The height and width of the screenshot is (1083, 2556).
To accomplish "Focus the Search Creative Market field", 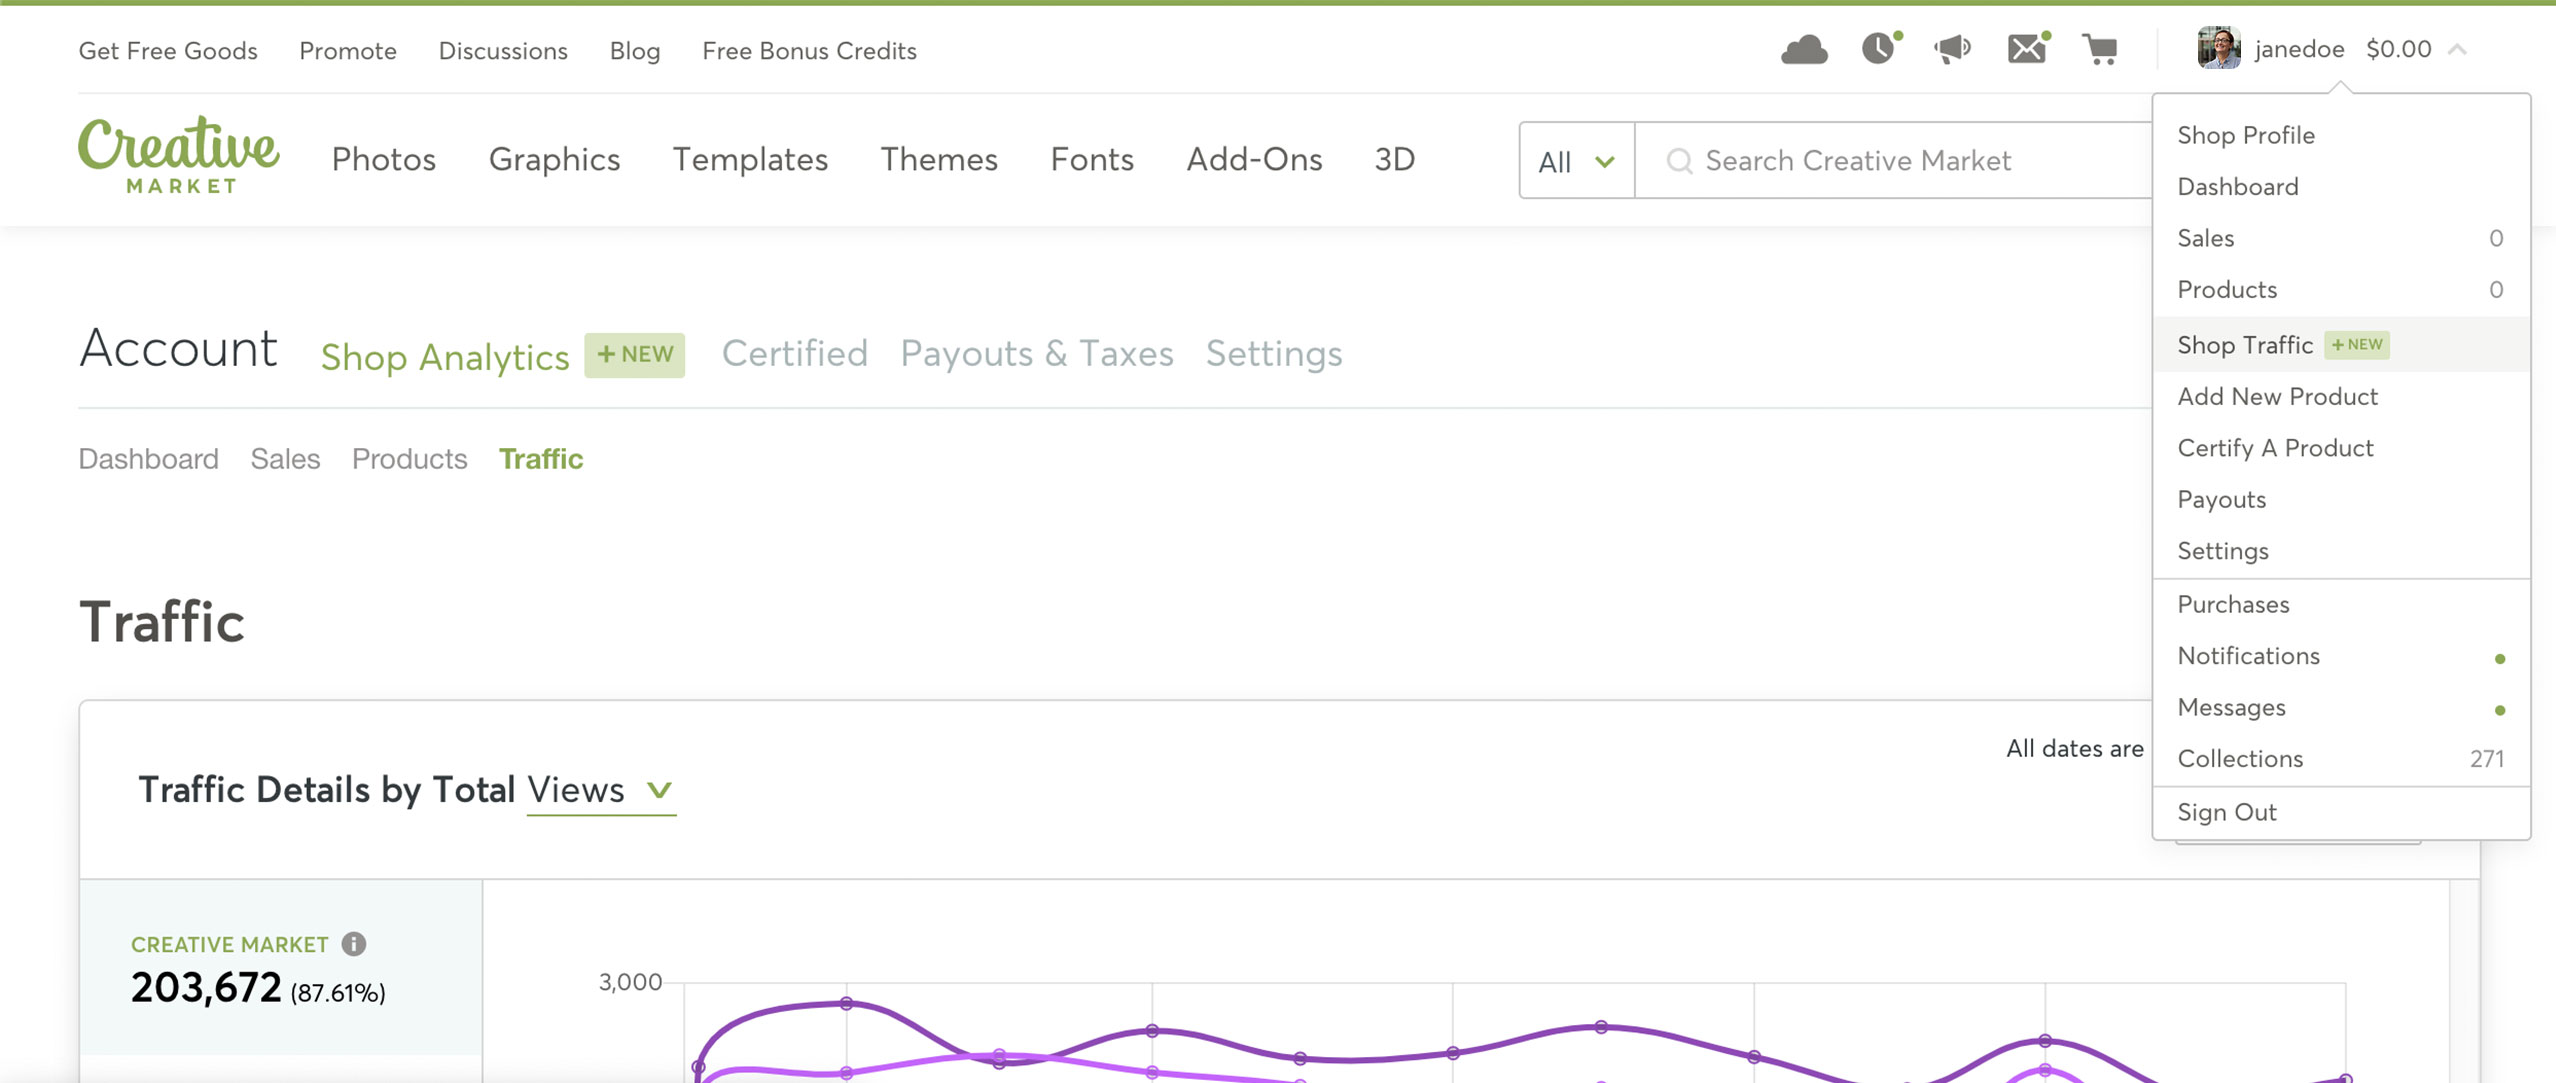I will (x=1893, y=161).
